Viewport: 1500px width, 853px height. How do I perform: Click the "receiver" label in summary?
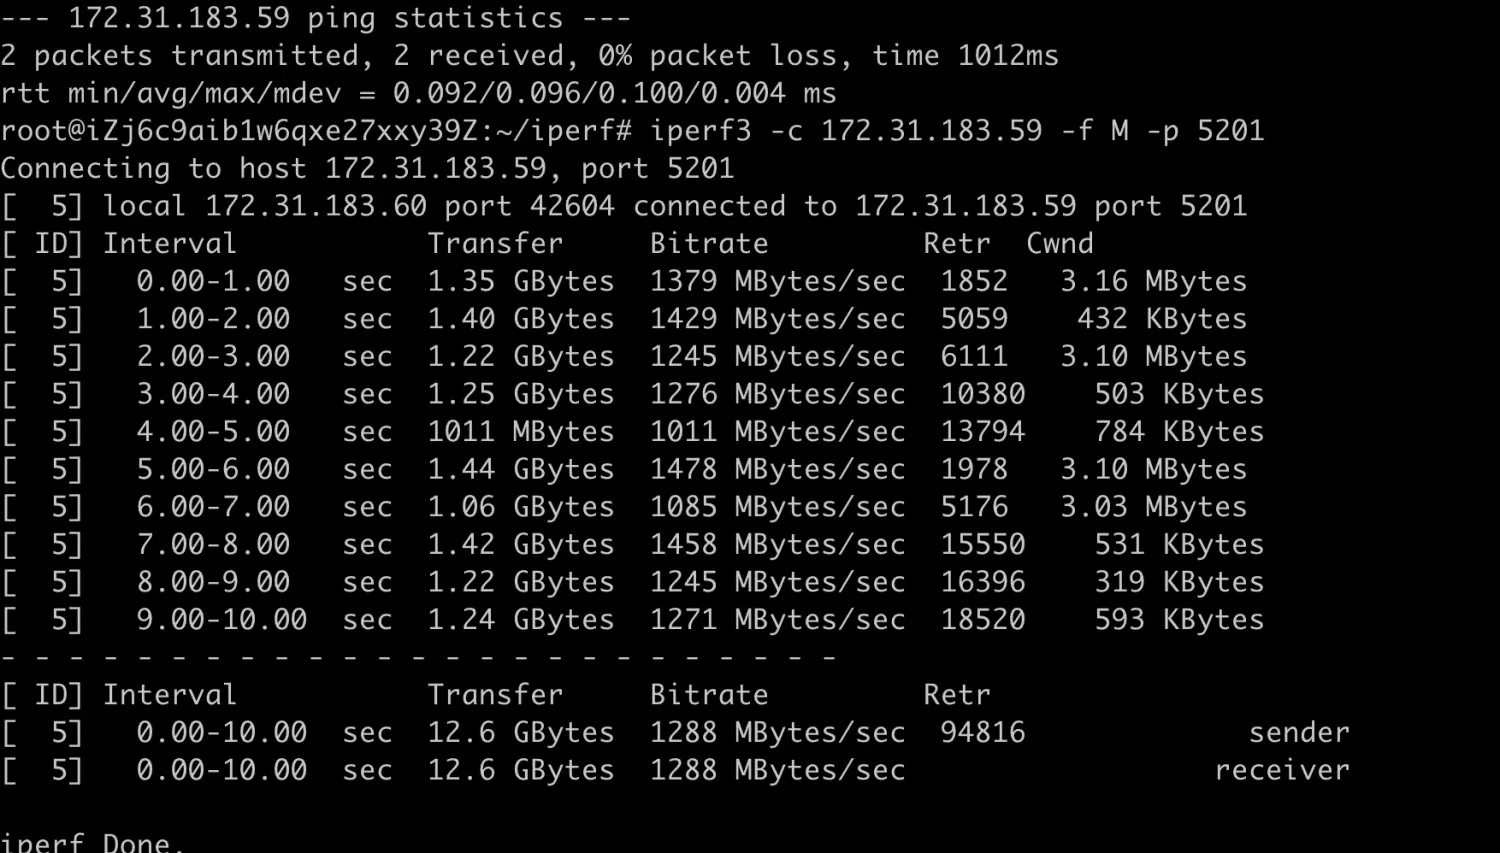point(1282,770)
